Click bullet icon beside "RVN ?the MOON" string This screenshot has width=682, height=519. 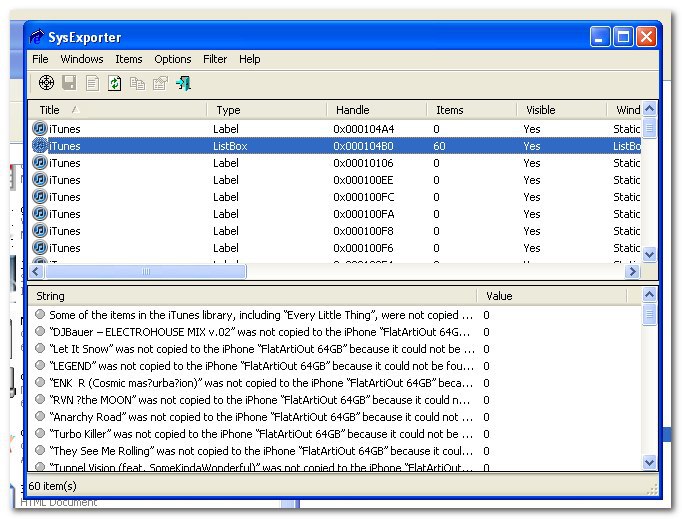point(40,399)
